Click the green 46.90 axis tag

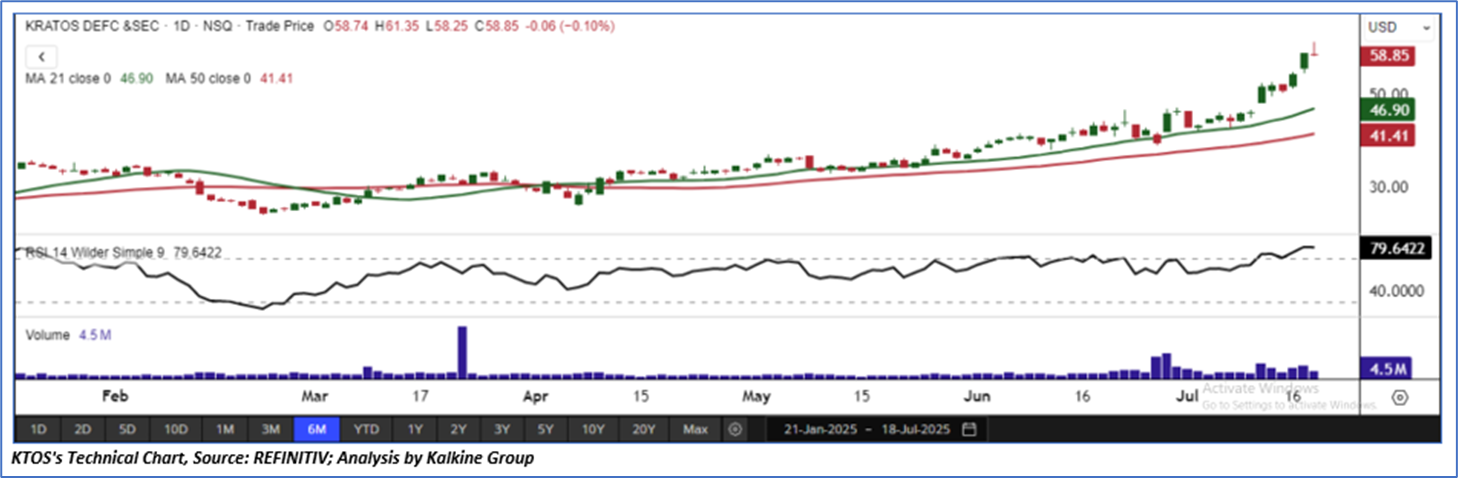(1388, 108)
